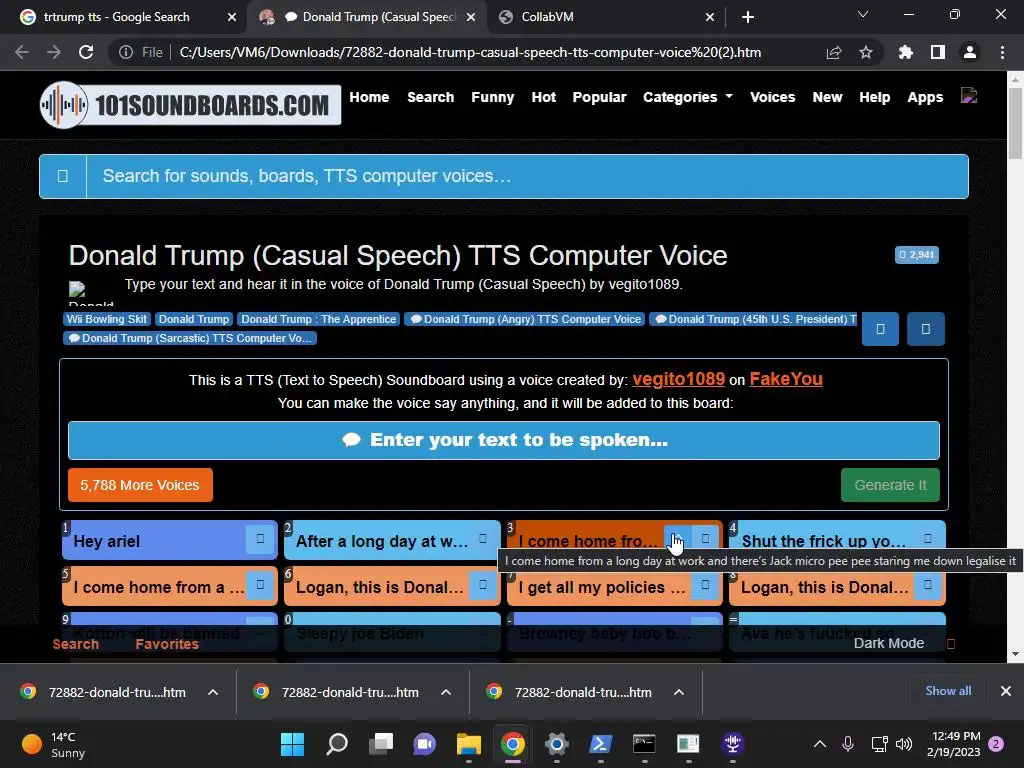This screenshot has width=1024, height=768.
Task: Click menu icon on After a long day sound
Action: 483,539
